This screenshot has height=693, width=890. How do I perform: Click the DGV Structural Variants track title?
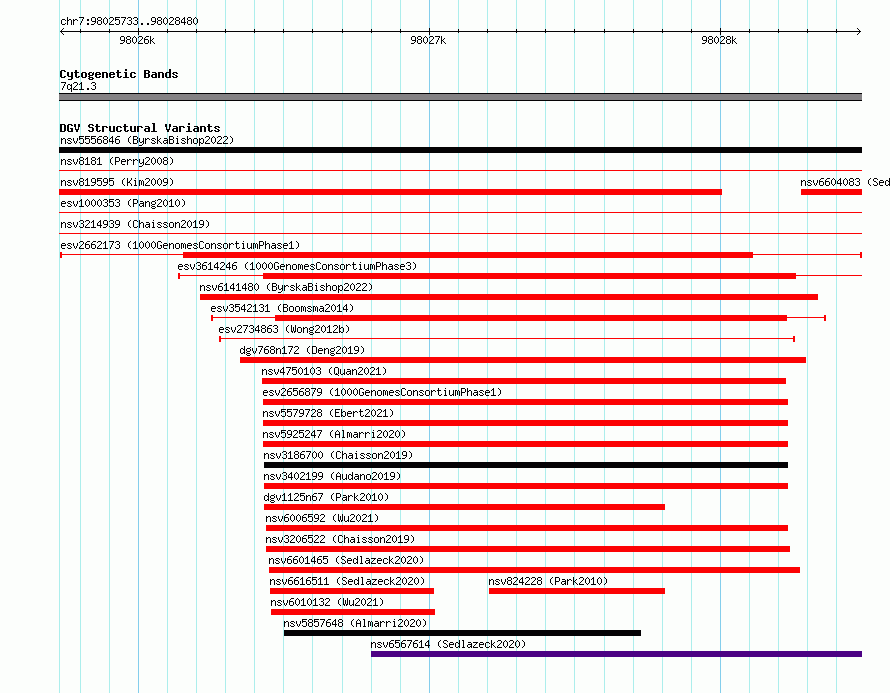pos(140,128)
